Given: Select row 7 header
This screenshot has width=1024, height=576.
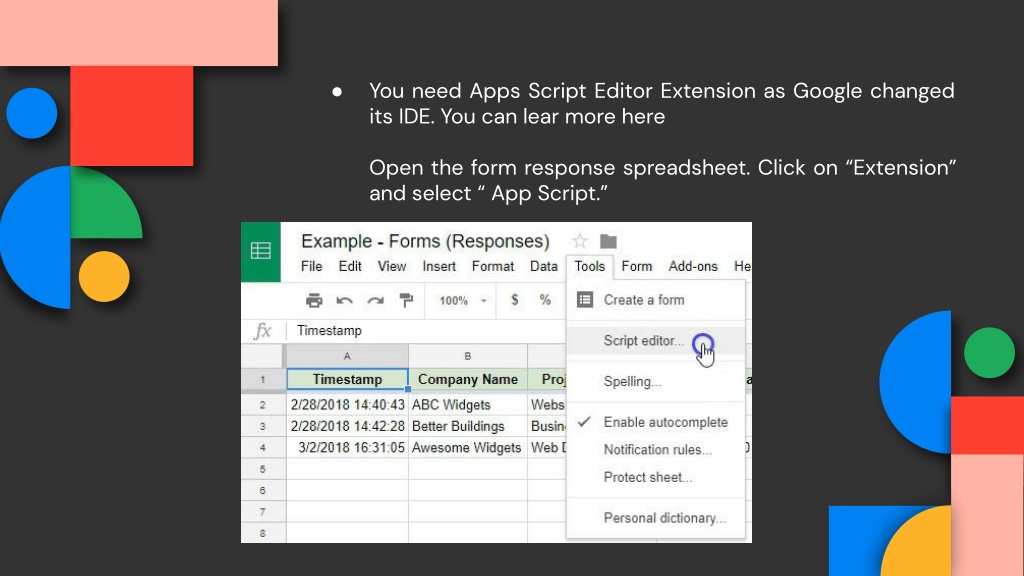Looking at the screenshot, I should pos(263,512).
